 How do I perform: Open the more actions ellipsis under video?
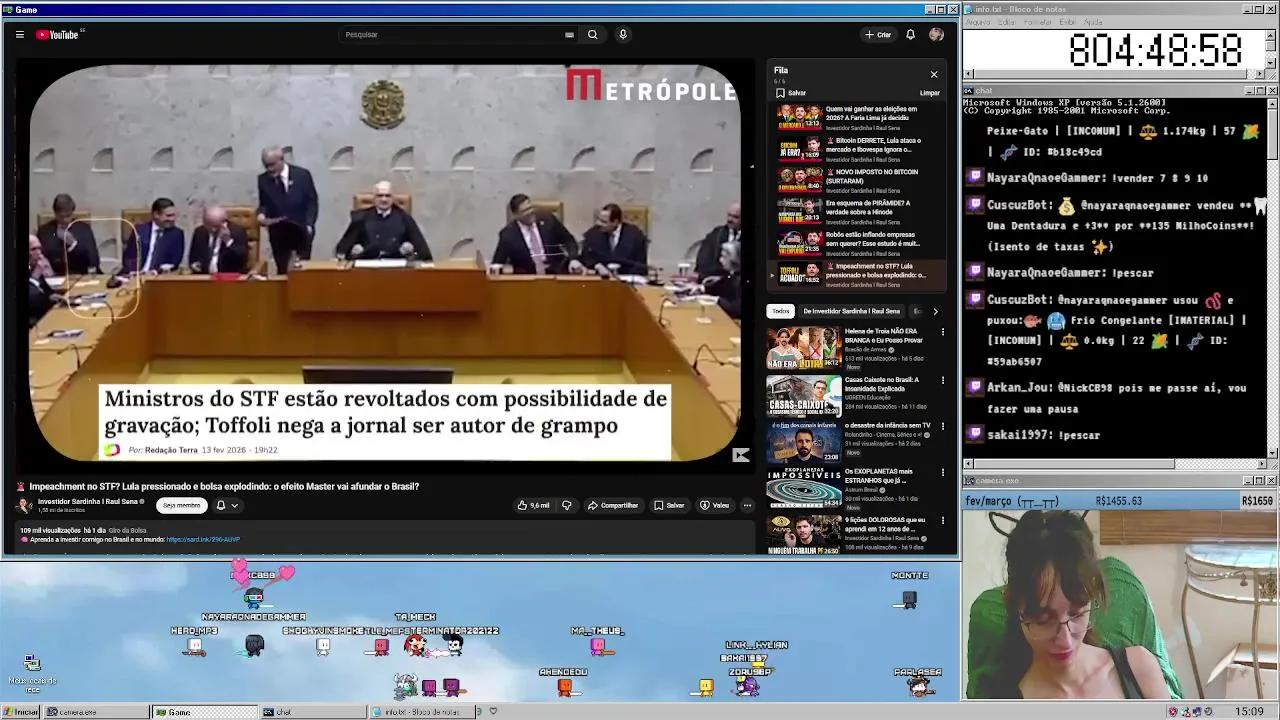coord(747,505)
